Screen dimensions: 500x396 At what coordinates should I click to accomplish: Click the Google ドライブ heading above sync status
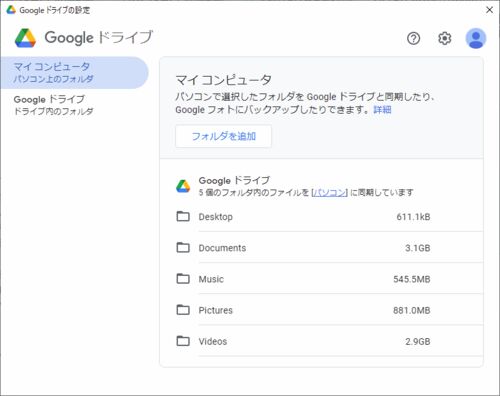(x=234, y=180)
